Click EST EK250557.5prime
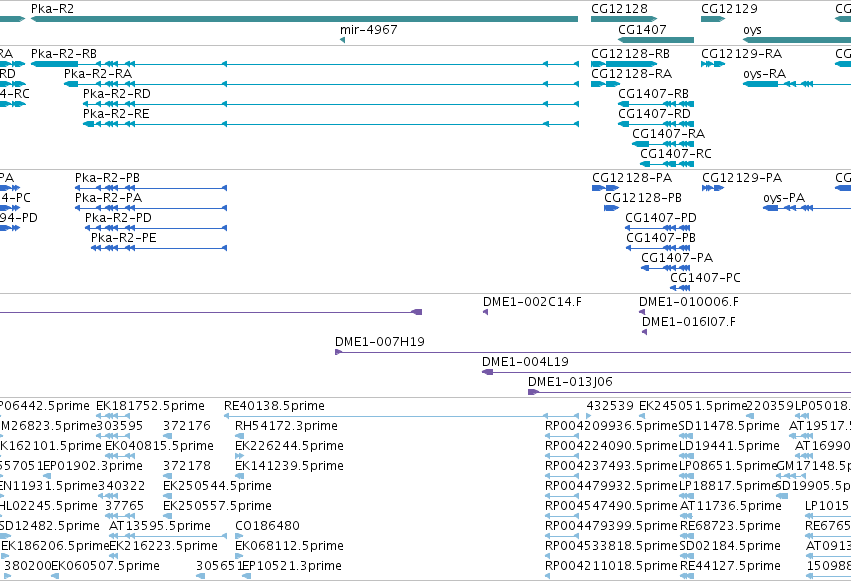Viewport: 851px width, 581px height. 167,516
